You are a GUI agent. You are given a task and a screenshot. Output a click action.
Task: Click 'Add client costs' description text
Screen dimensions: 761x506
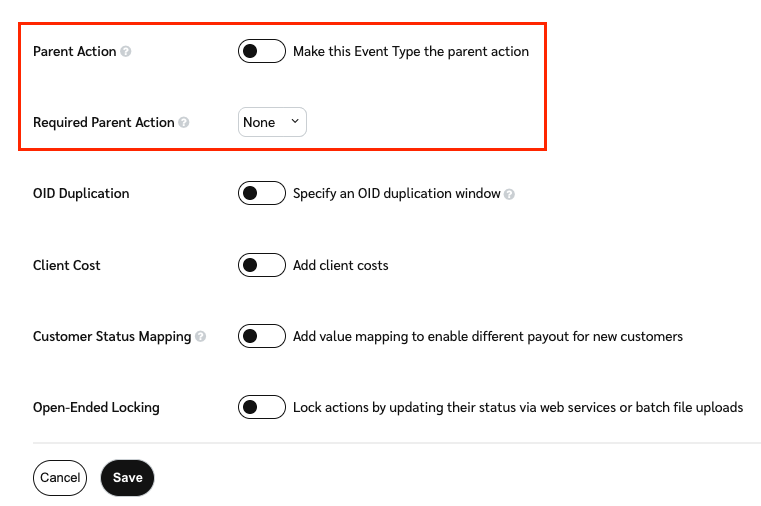[x=340, y=265]
